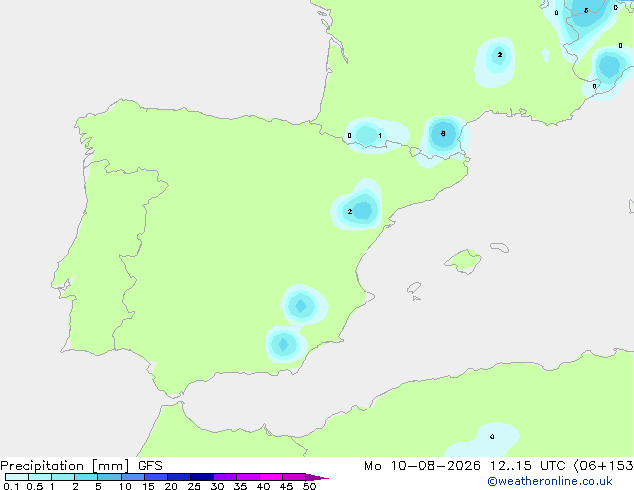
Task: Click the 'Precipitation [mm]' title text
Action: point(65,466)
